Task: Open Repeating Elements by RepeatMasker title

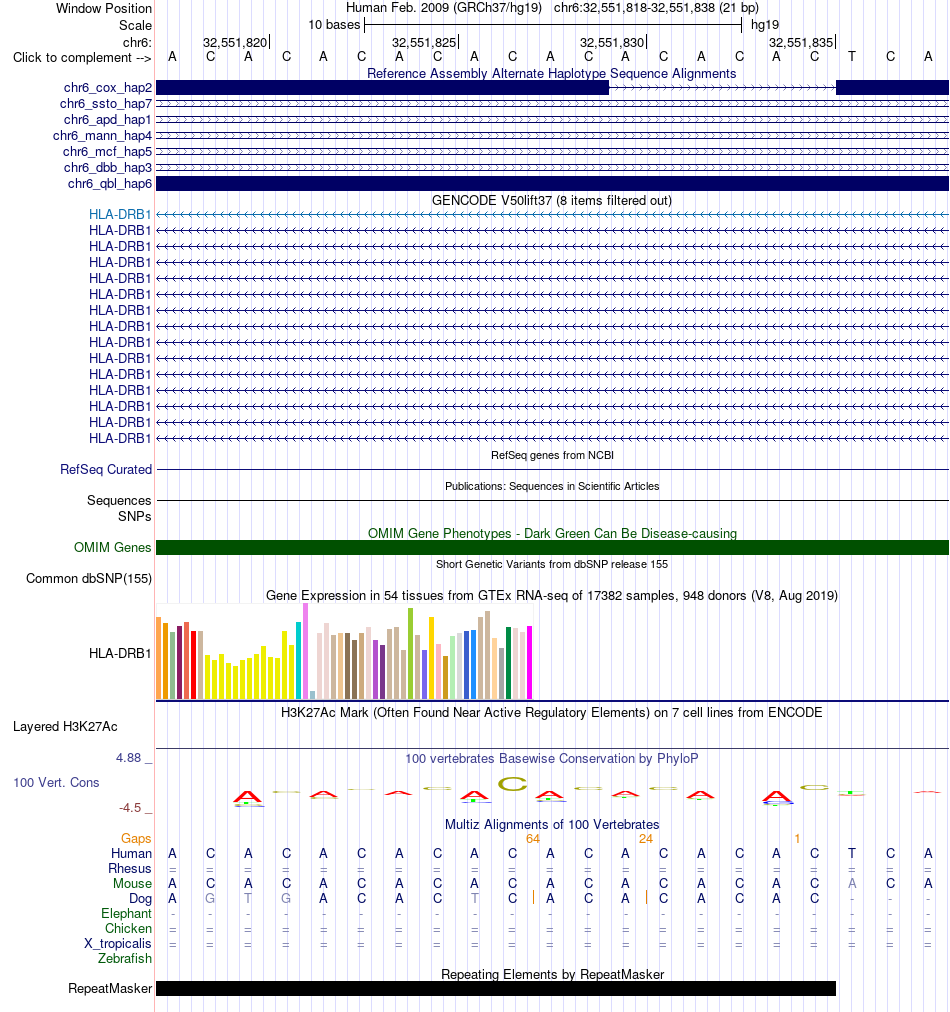Action: [x=552, y=975]
